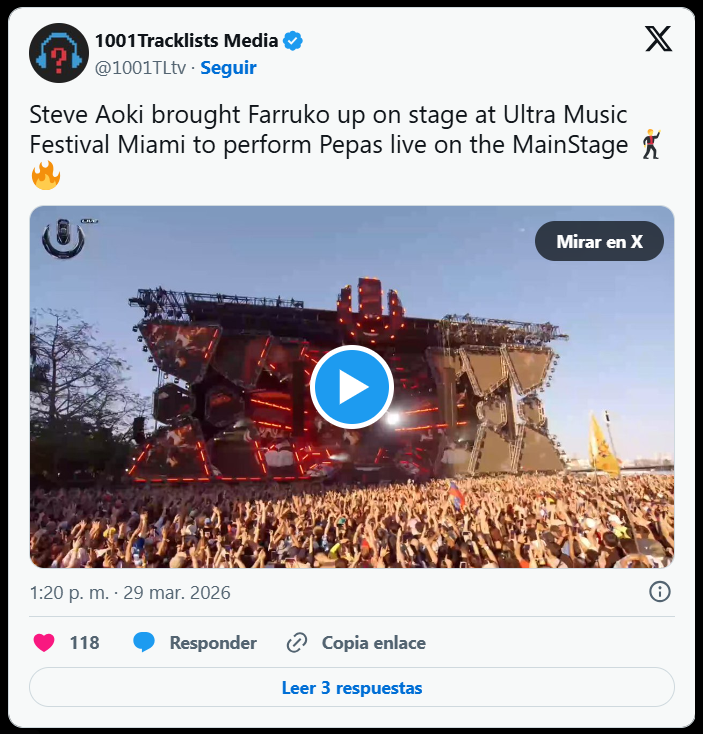Click the Responder label
This screenshot has height=734, width=703.
[213, 643]
